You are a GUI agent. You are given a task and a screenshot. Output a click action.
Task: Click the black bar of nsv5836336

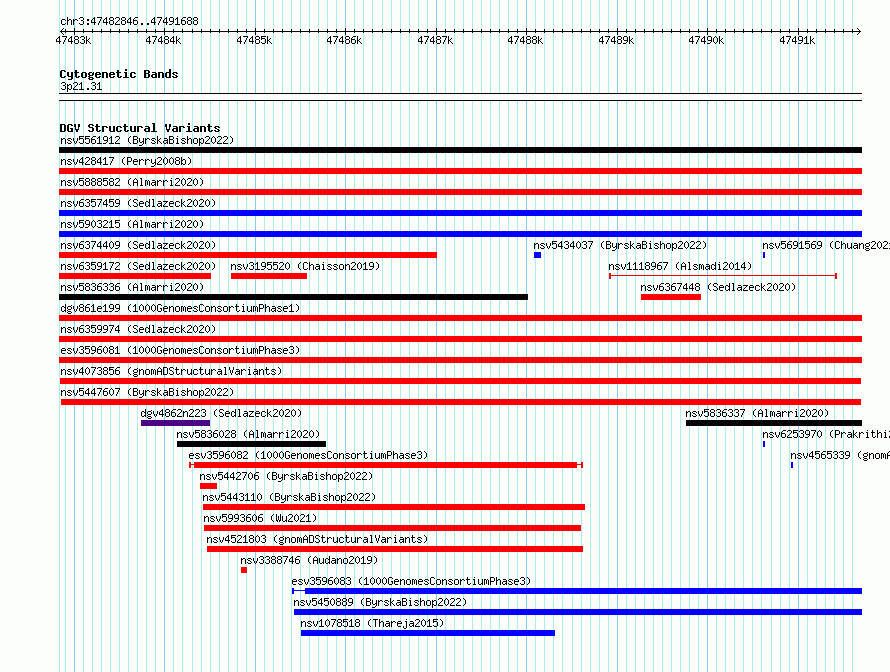pos(293,297)
